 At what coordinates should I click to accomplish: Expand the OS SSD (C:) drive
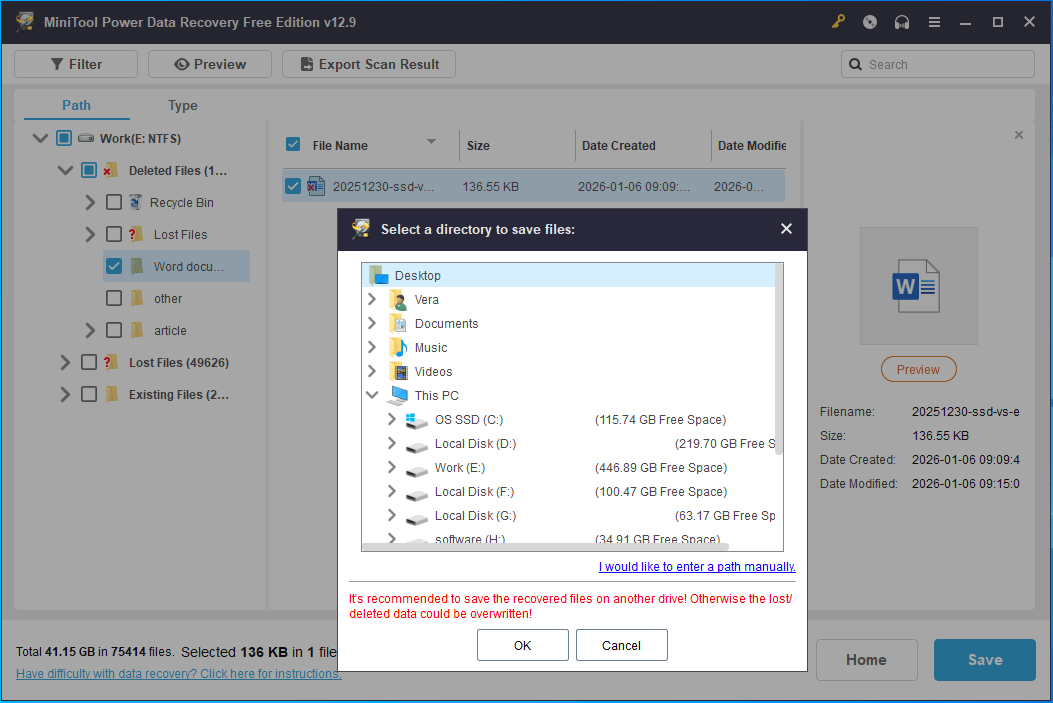(392, 419)
